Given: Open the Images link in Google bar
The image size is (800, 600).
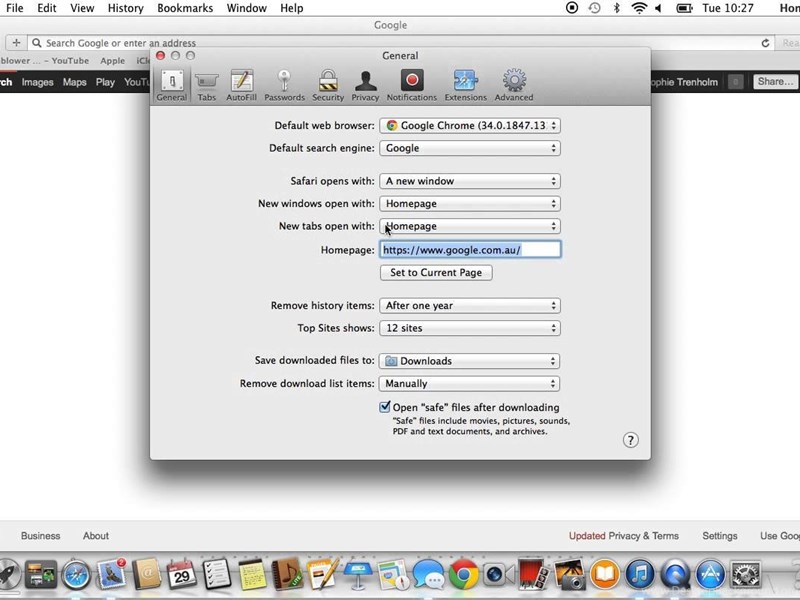Looking at the screenshot, I should (37, 82).
